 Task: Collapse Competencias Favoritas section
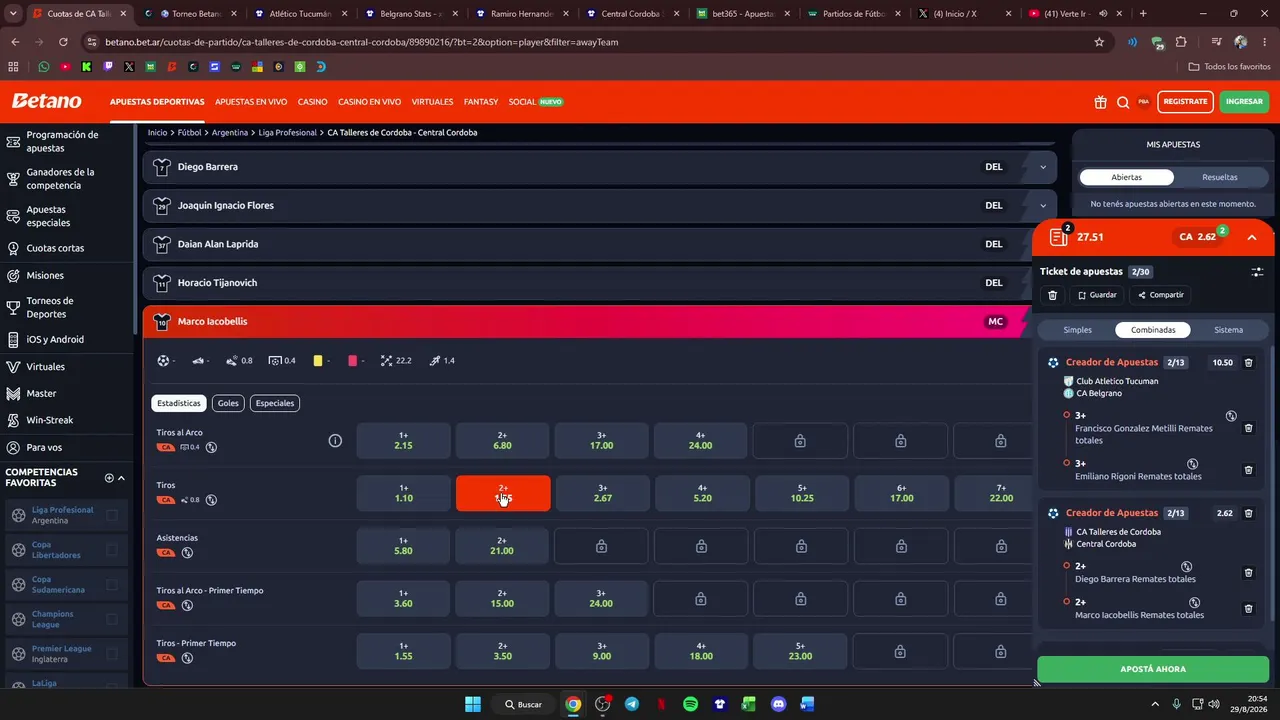click(x=122, y=478)
